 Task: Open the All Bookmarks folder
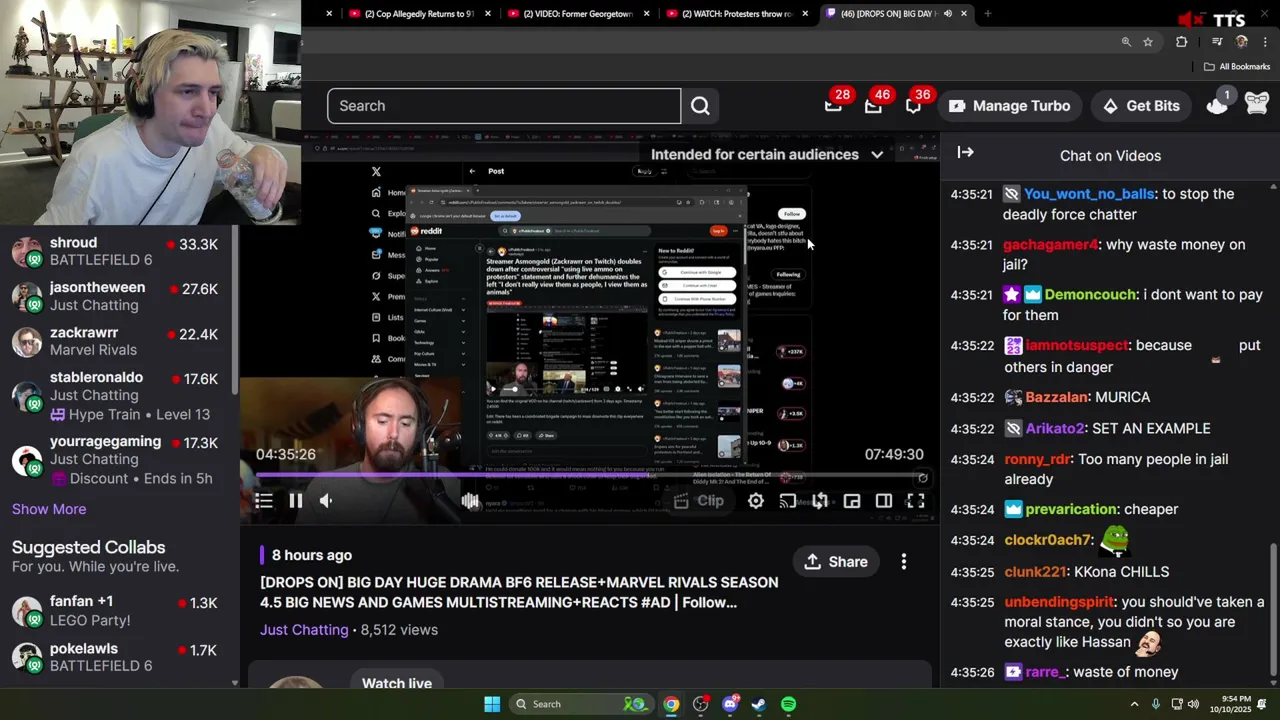click(1236, 67)
